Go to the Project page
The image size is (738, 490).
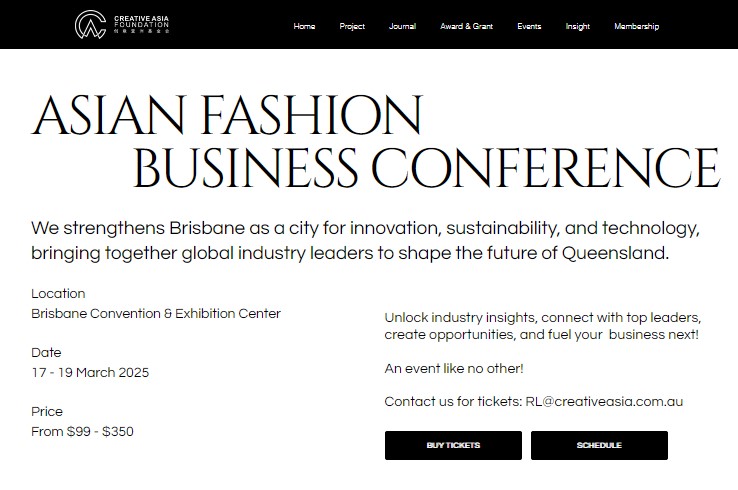point(352,26)
